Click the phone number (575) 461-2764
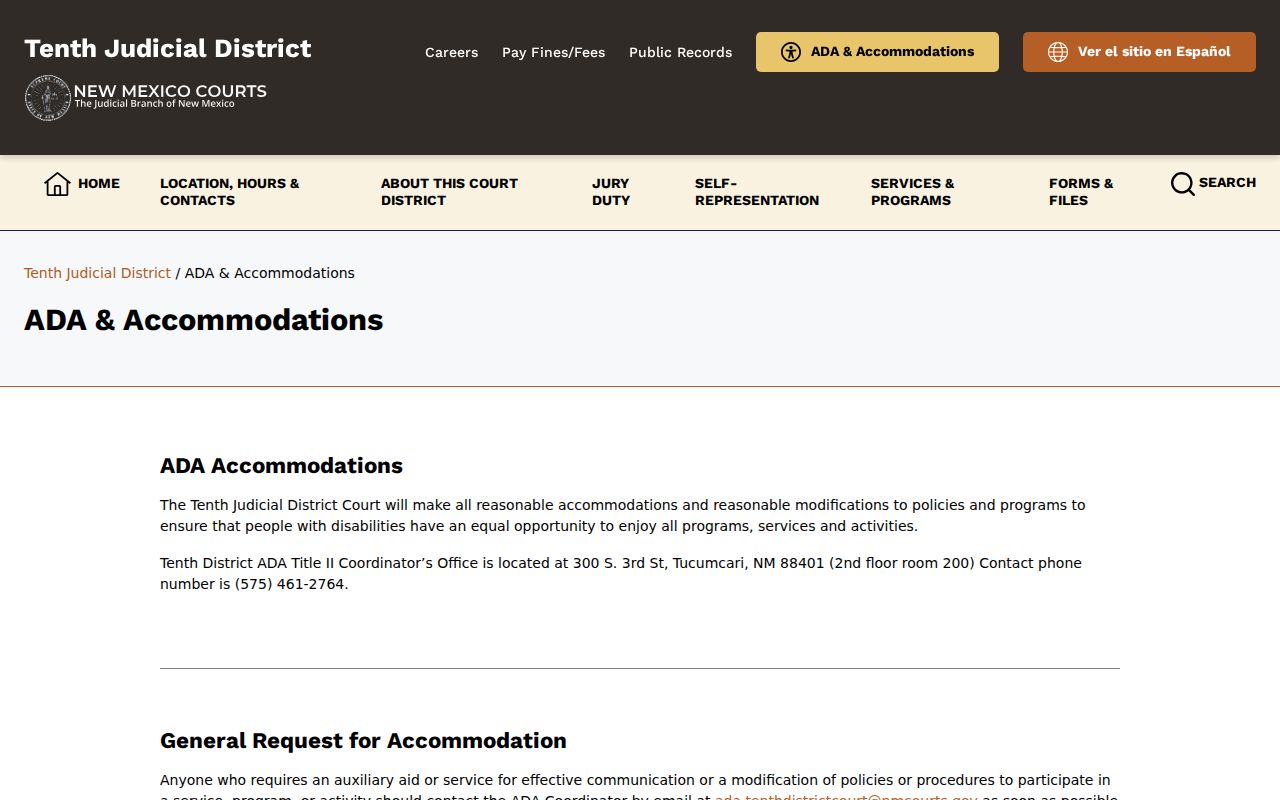Image resolution: width=1280 pixels, height=800 pixels. point(290,584)
